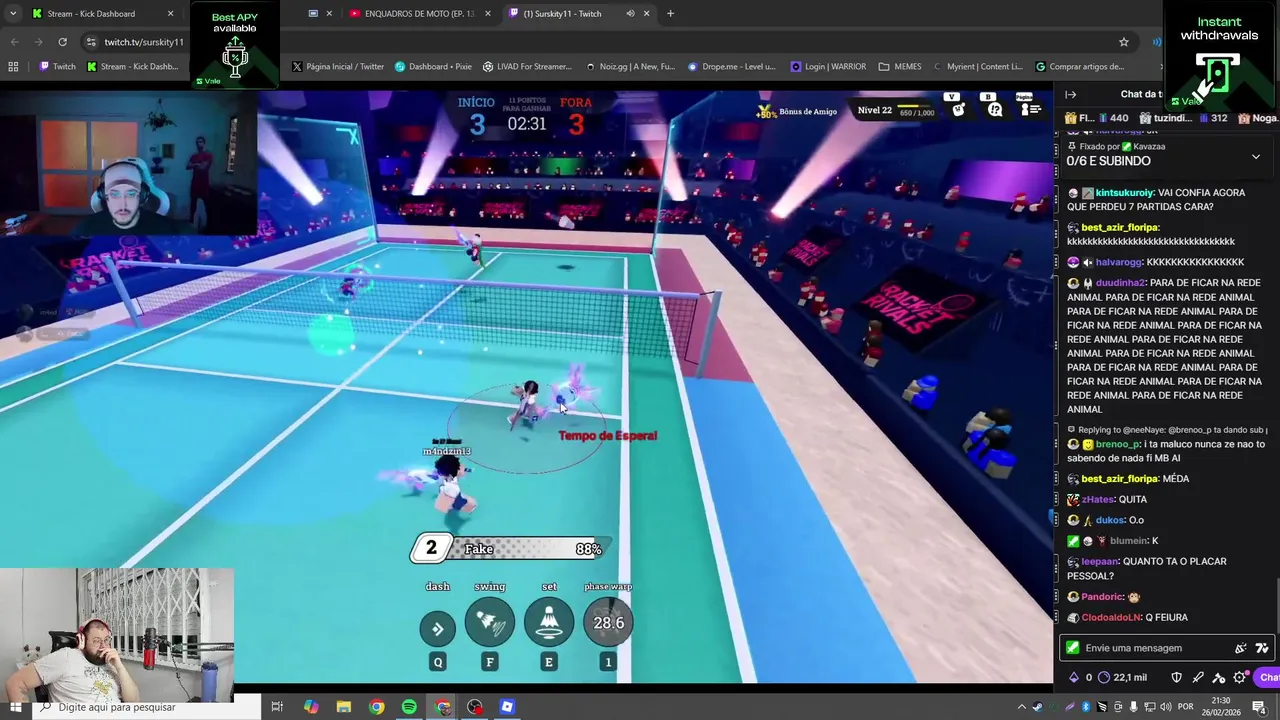
Task: Open File Explorer from the taskbar
Action: point(344,707)
